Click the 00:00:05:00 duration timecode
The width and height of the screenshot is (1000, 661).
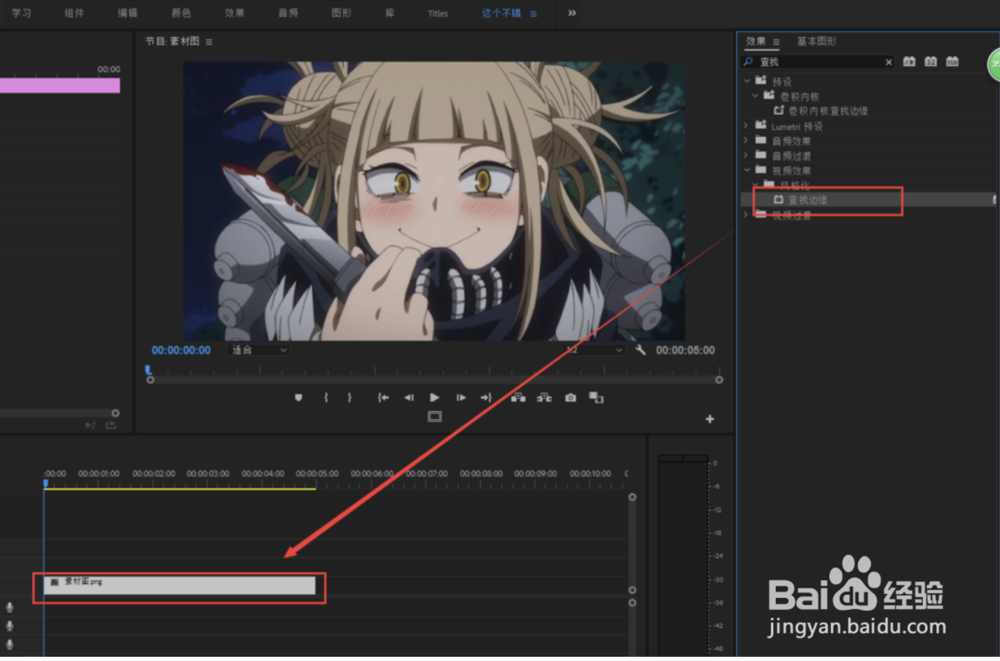[x=686, y=350]
